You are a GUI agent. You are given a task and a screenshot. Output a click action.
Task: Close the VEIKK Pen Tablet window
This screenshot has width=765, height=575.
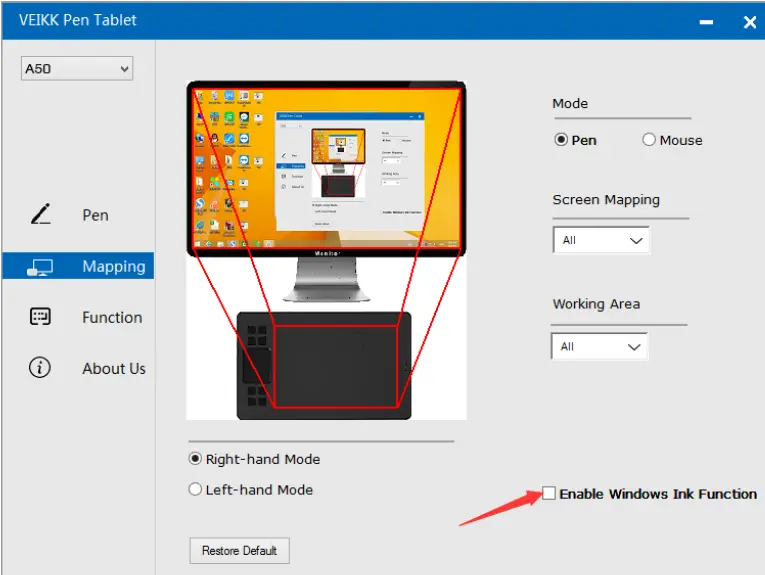748,20
